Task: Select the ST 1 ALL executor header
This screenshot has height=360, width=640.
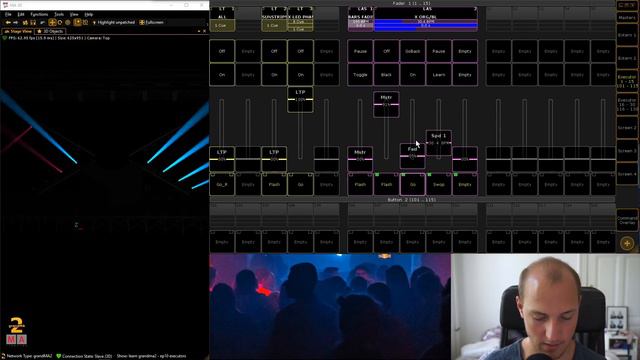Action: pyautogui.click(x=222, y=19)
